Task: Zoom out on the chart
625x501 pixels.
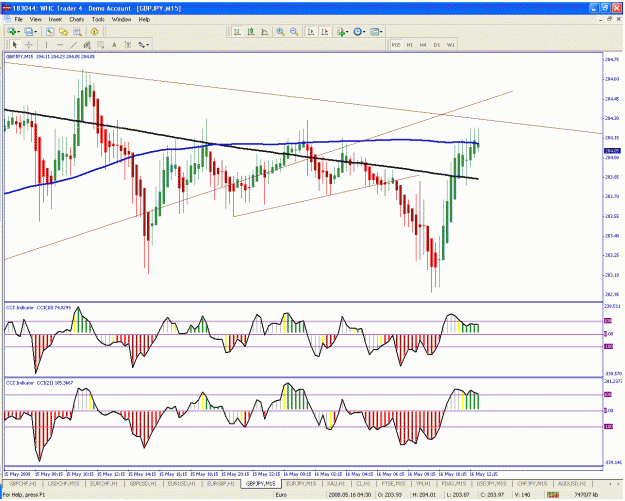Action: pos(294,31)
